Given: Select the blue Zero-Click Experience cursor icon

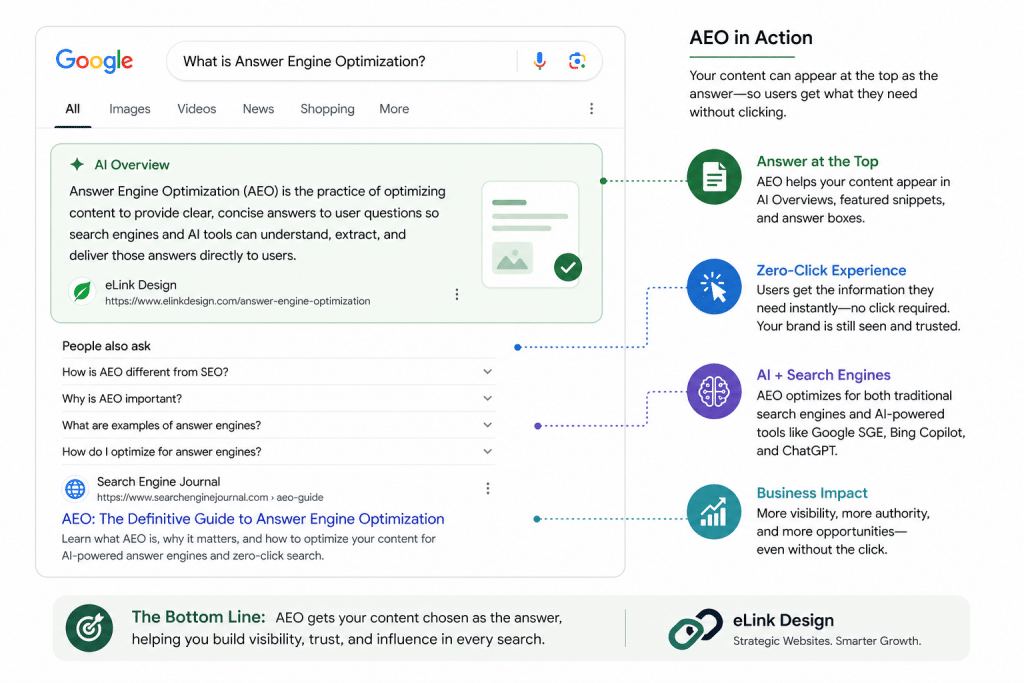Looking at the screenshot, I should coord(714,284).
